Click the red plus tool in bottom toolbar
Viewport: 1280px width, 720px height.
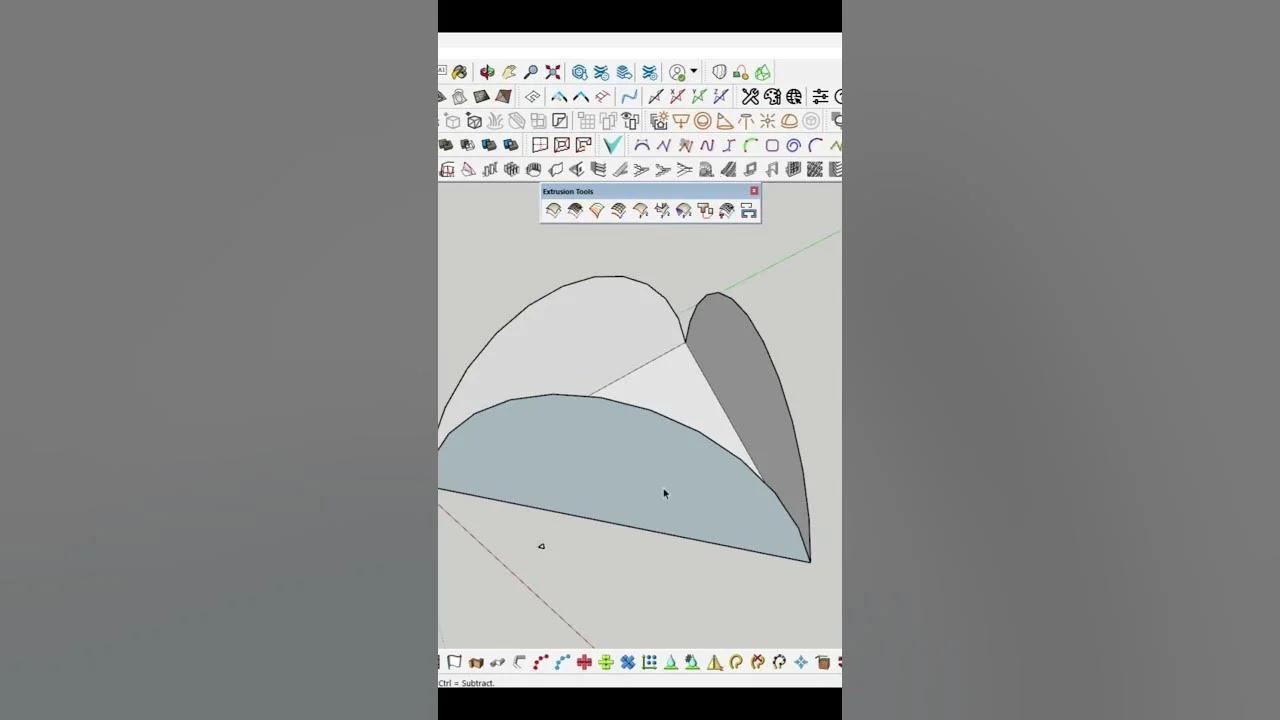pos(584,662)
